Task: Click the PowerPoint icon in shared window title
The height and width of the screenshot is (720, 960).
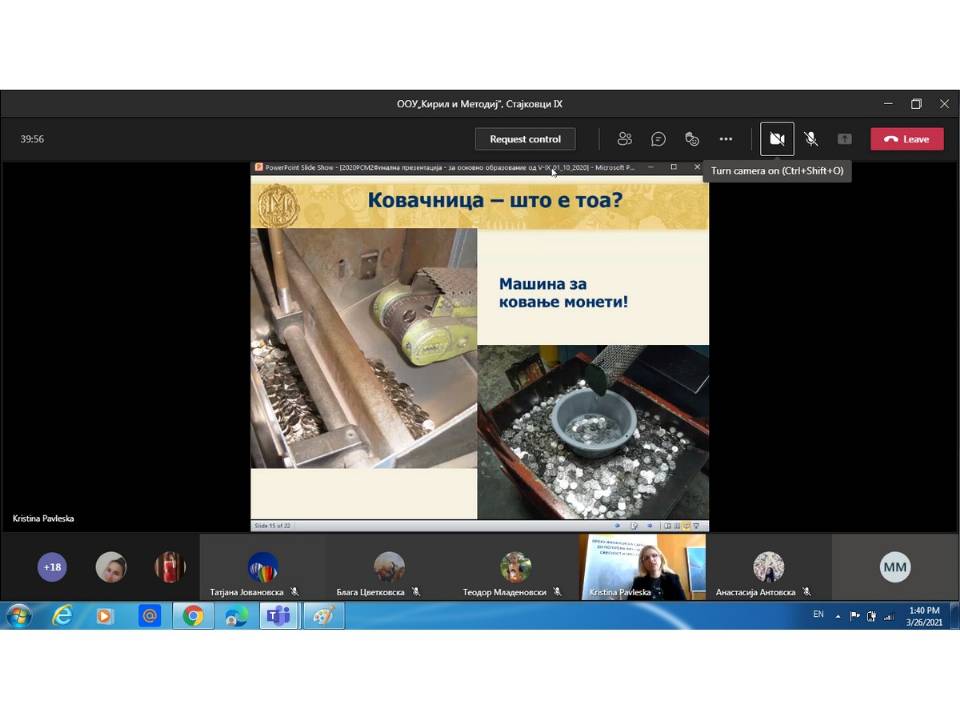Action: click(258, 167)
